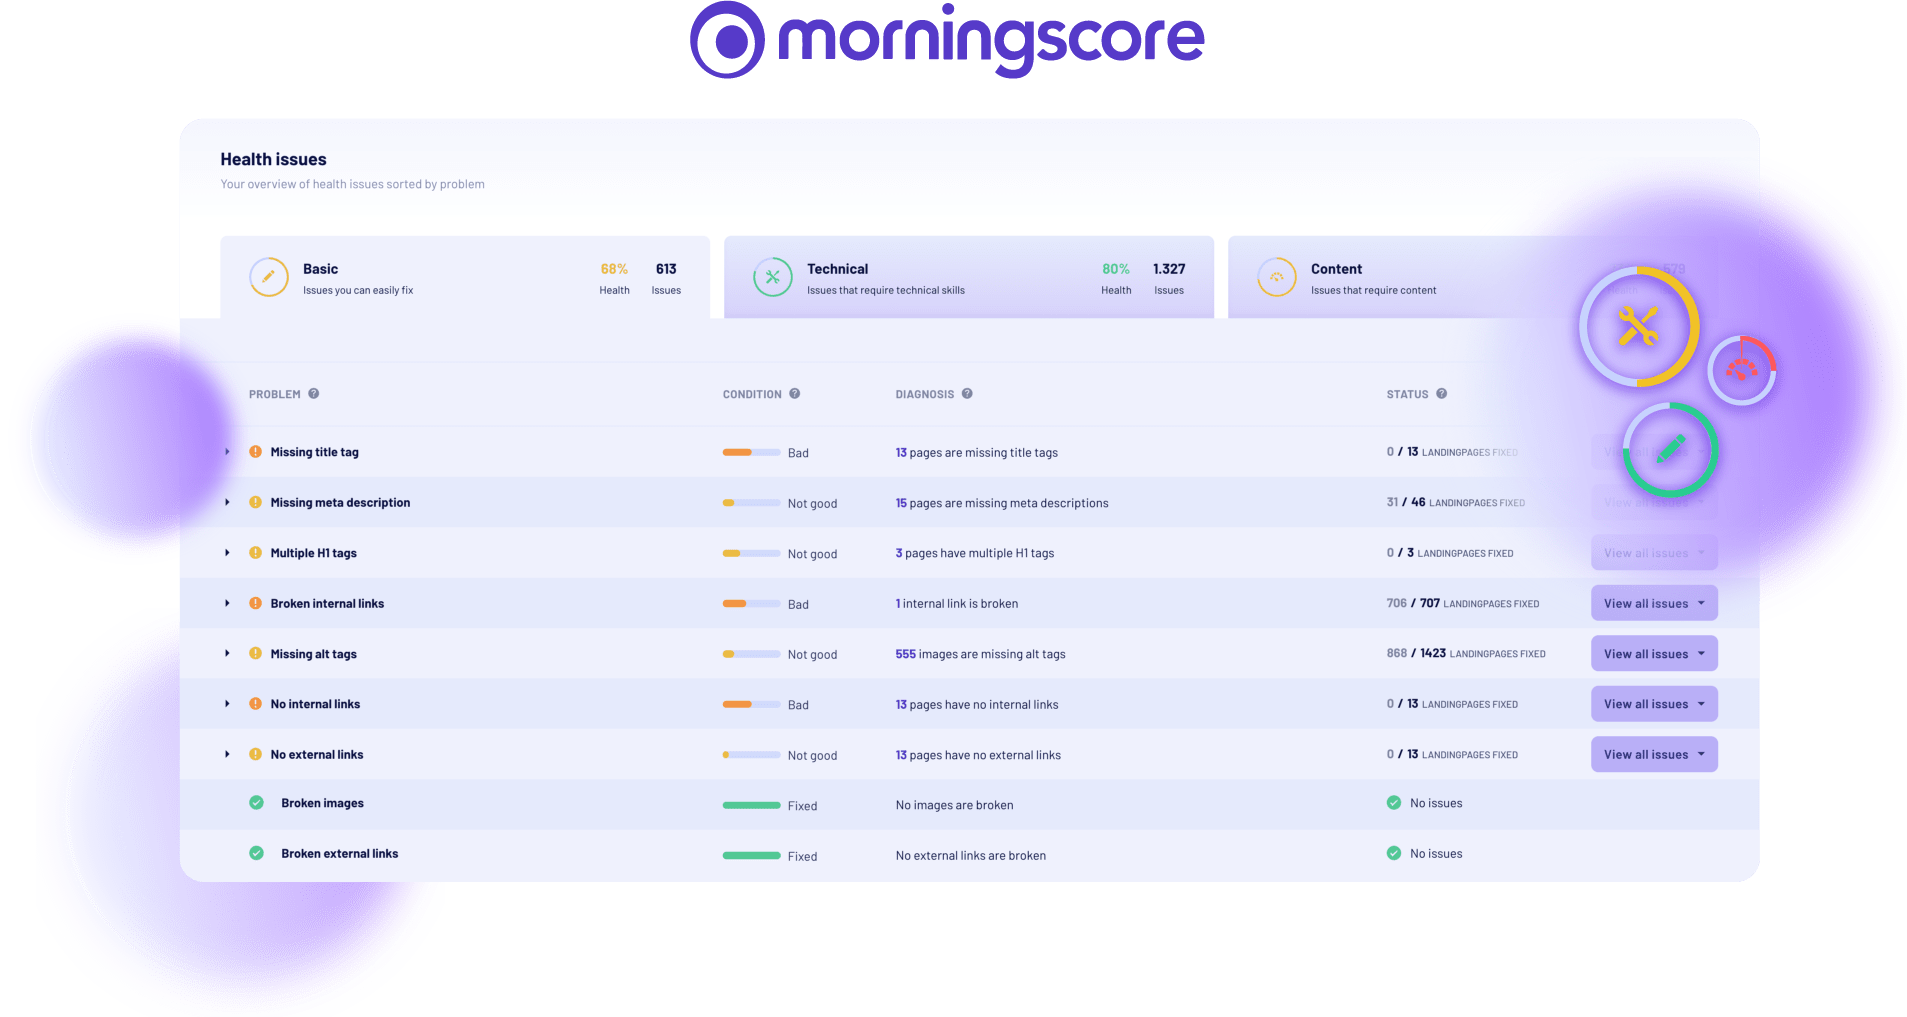Click help icon beside Diagnosis header
The width and height of the screenshot is (1907, 1017).
click(967, 394)
